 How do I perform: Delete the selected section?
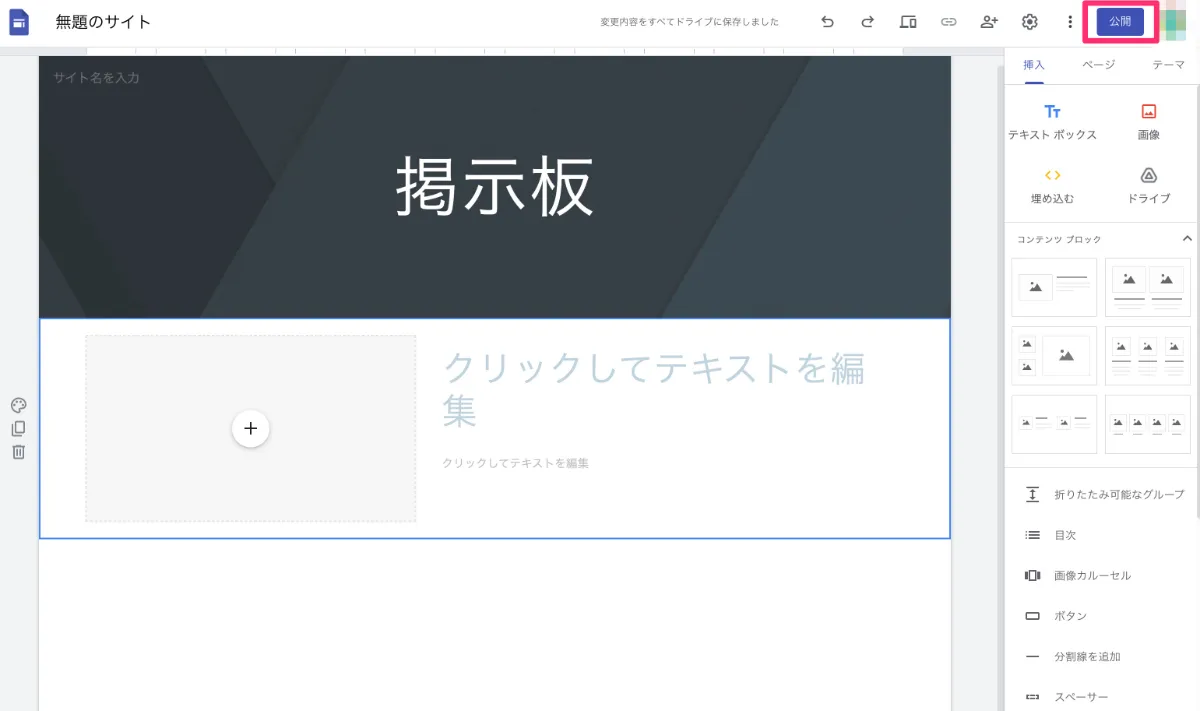click(17, 451)
